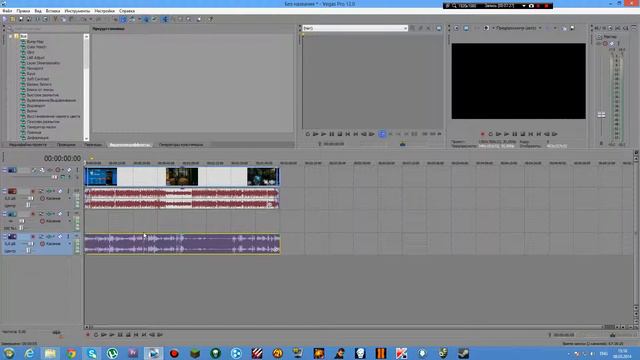
Task: Click Play in timeline bottom transport
Action: tap(111, 335)
